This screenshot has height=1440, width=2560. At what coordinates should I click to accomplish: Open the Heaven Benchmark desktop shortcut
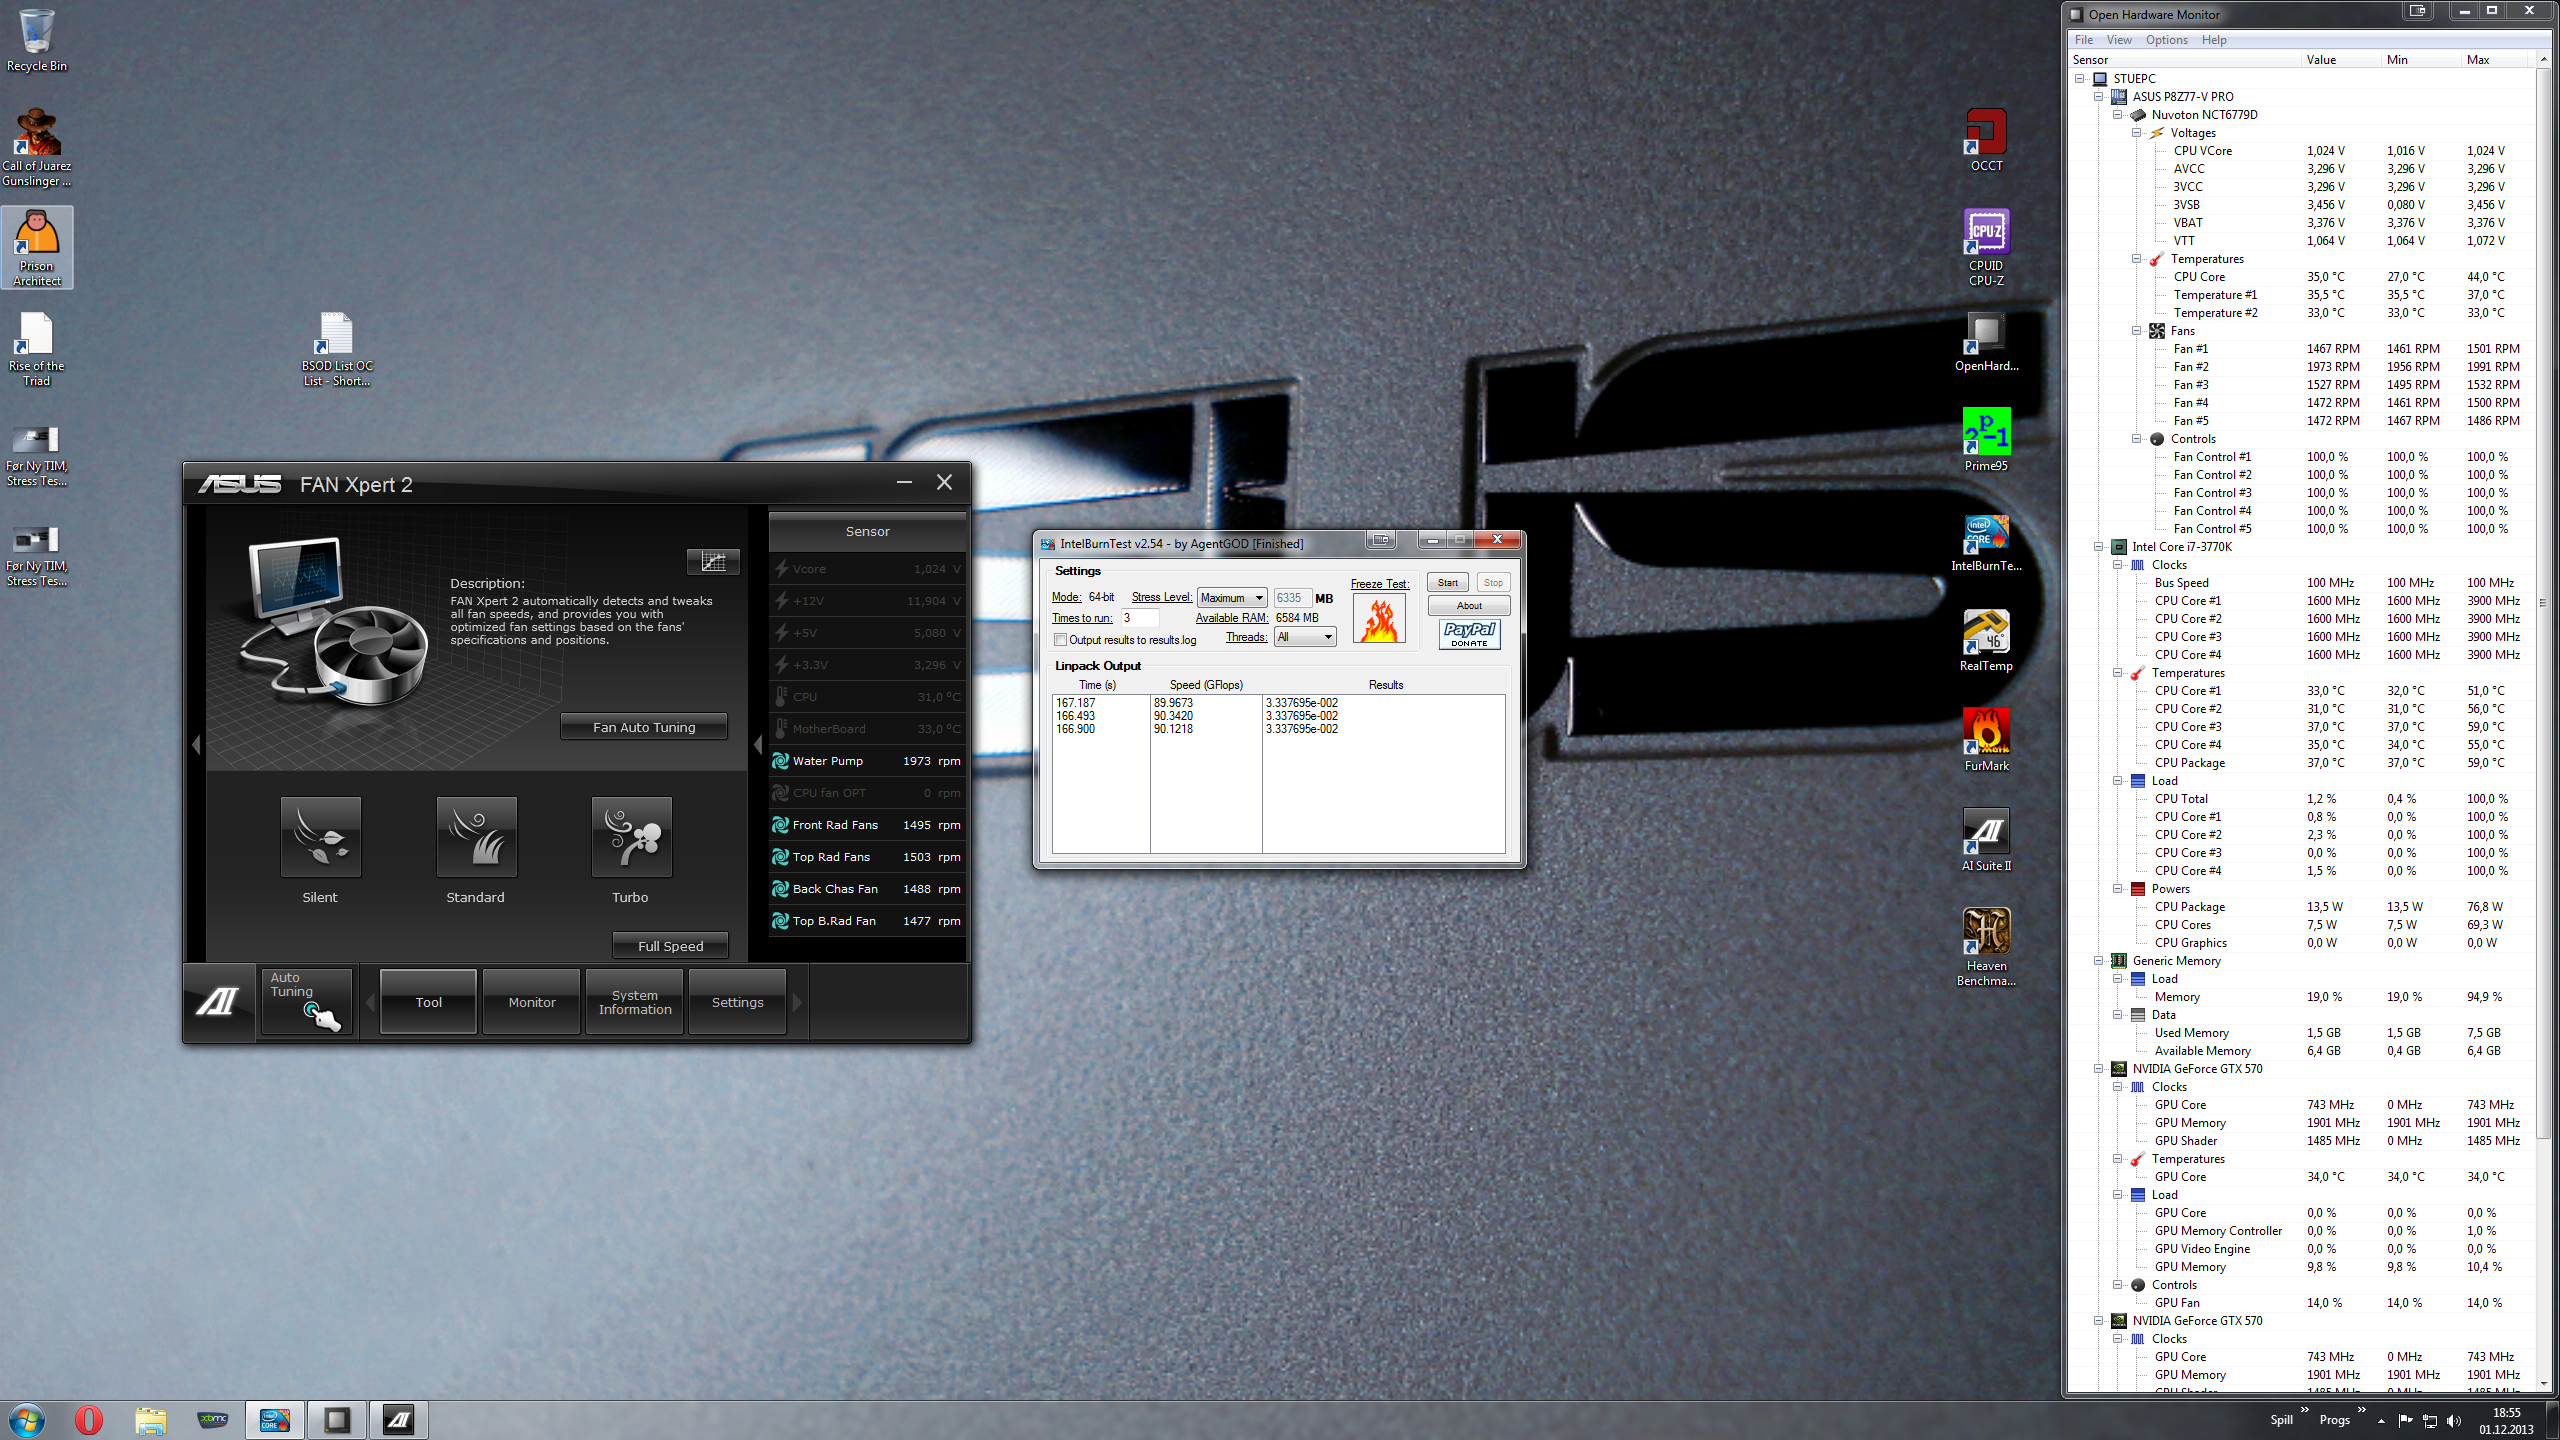[x=1986, y=947]
